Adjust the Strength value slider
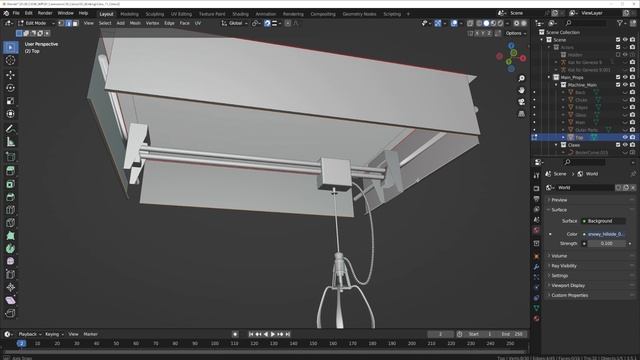The height and width of the screenshot is (360, 640). 607,244
